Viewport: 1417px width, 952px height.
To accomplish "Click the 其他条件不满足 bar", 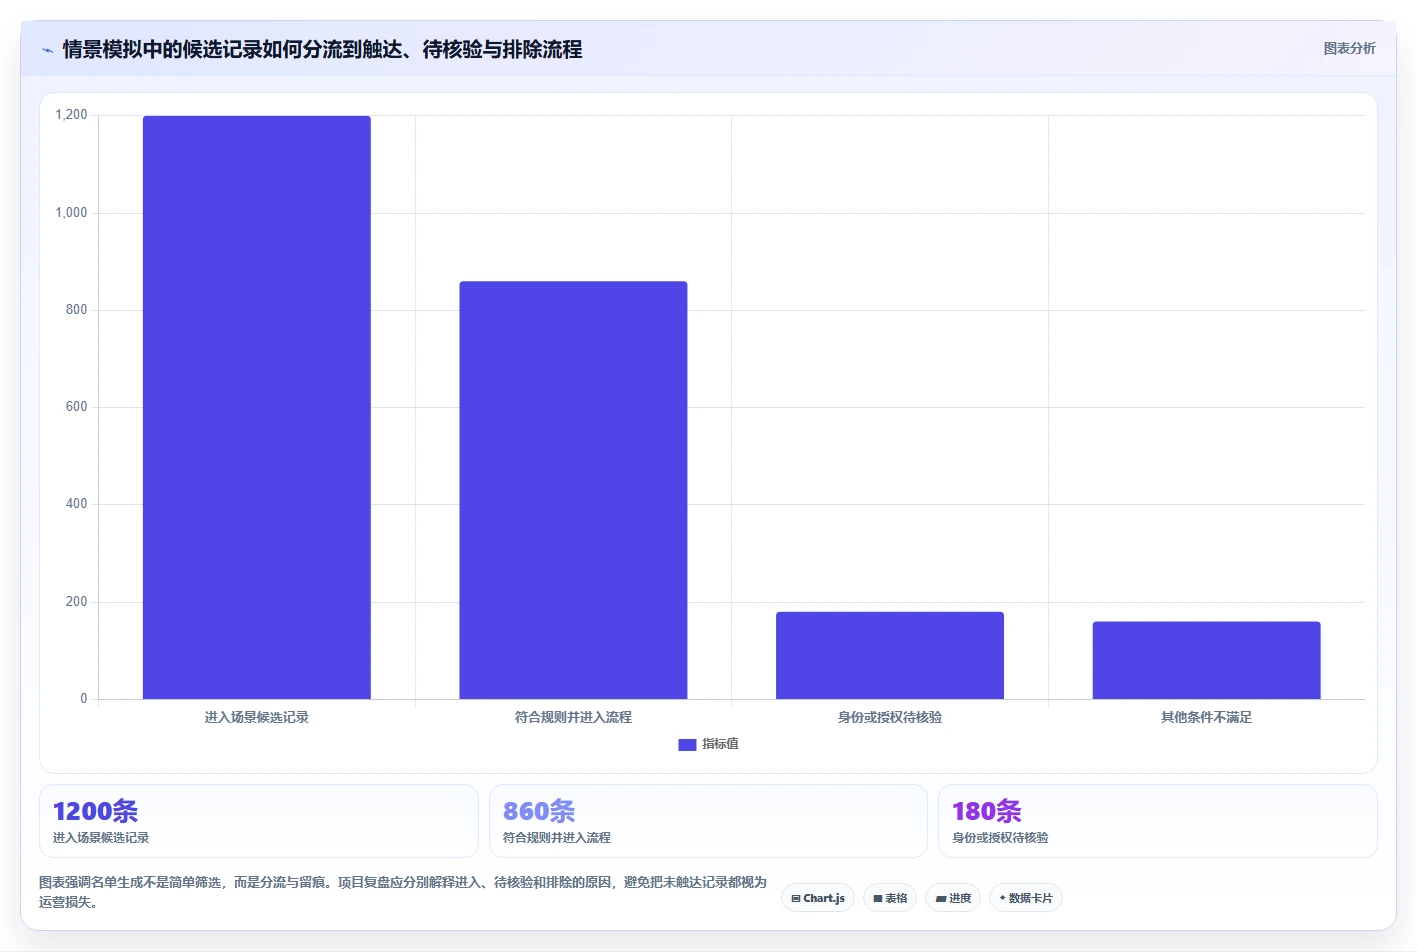I will coord(1206,660).
